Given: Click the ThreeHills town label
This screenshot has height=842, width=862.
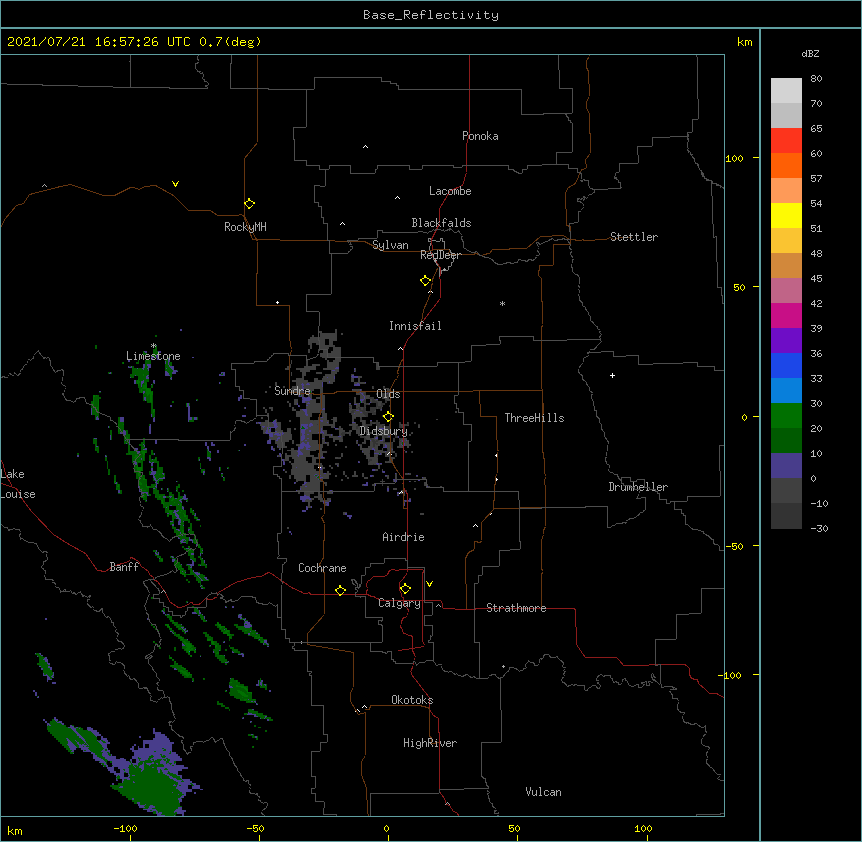Looking at the screenshot, I should coord(534,418).
